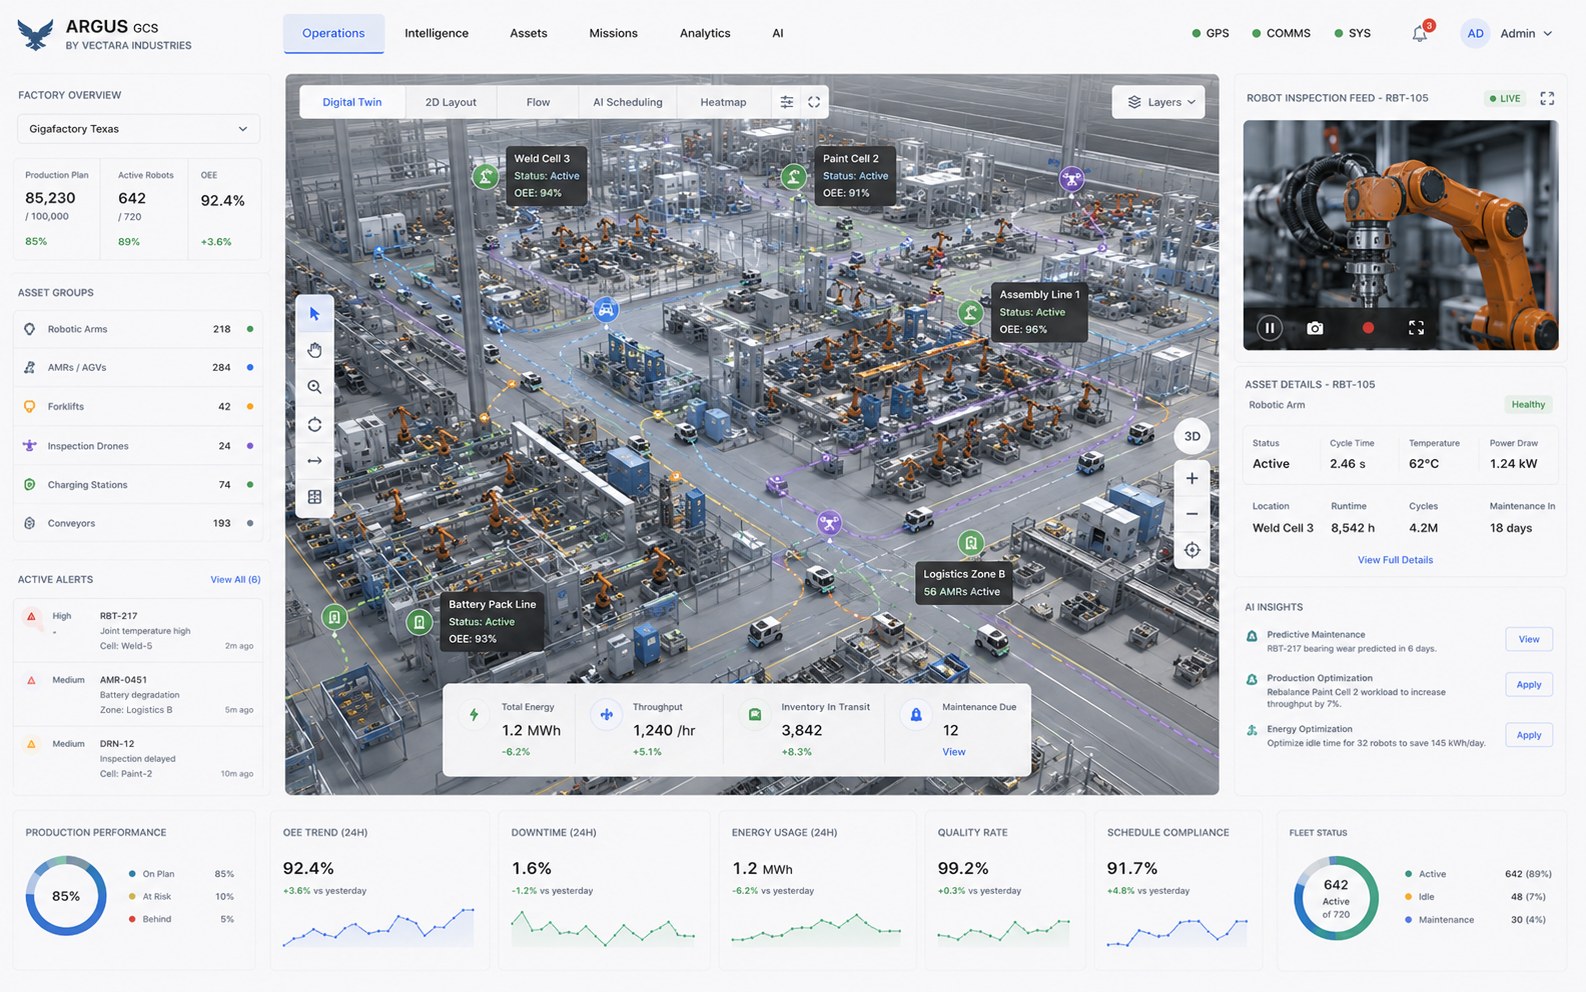The height and width of the screenshot is (992, 1586).
Task: Enlarge video with the feed expand icon
Action: coord(1416,328)
